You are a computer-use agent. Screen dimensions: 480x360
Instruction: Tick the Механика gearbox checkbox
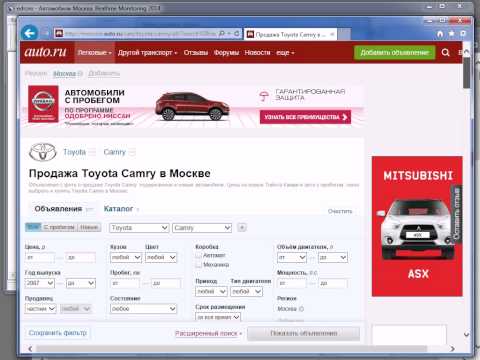[x=198, y=265]
